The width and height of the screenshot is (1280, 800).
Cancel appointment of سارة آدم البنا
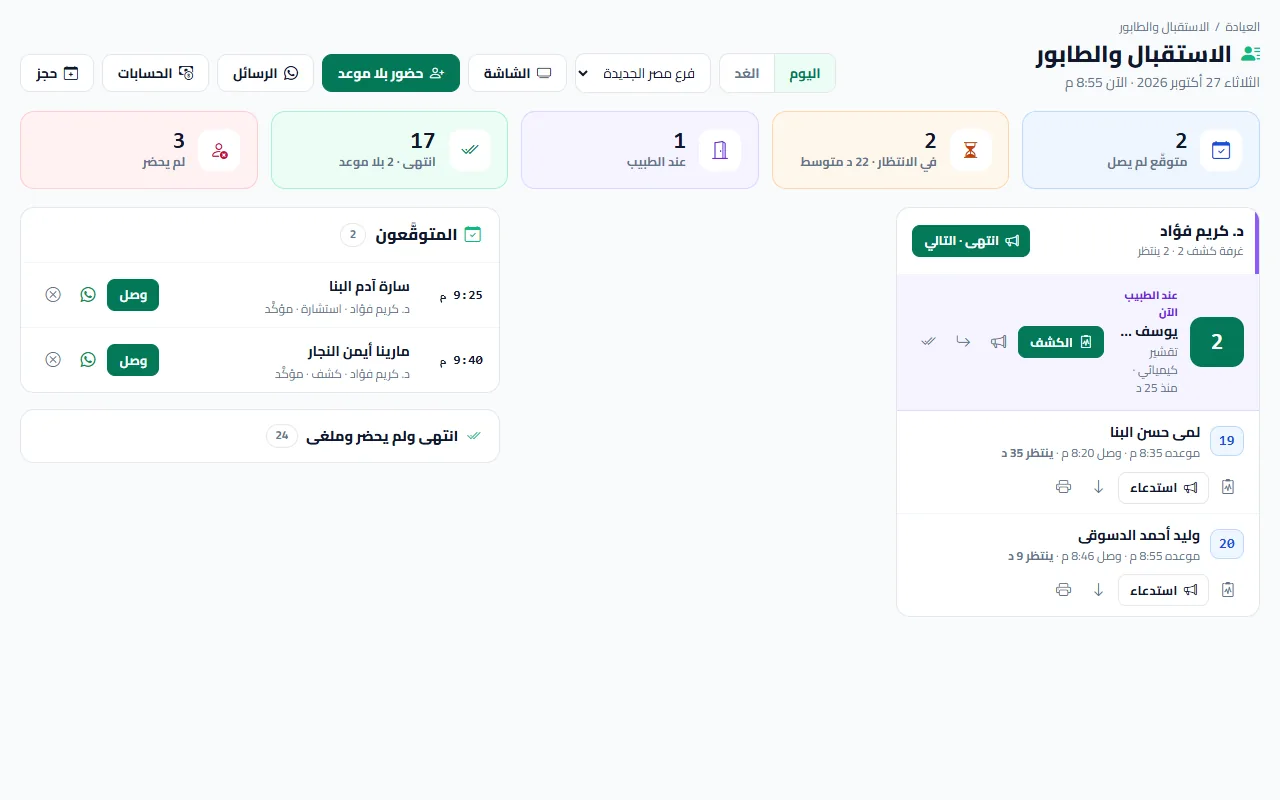[x=53, y=295]
